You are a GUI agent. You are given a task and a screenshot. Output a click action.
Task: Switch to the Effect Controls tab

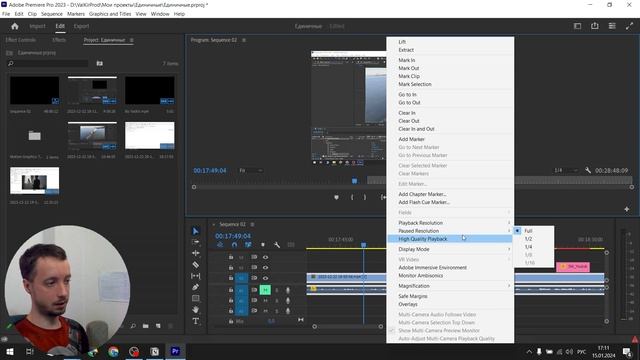[x=21, y=40]
